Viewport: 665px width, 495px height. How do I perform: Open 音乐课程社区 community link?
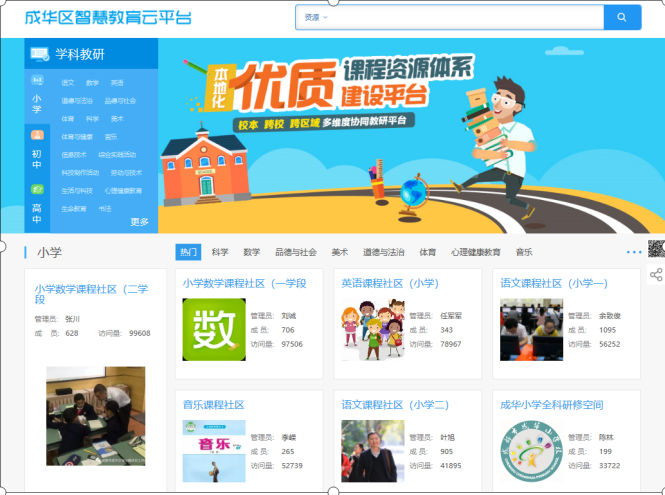click(213, 405)
